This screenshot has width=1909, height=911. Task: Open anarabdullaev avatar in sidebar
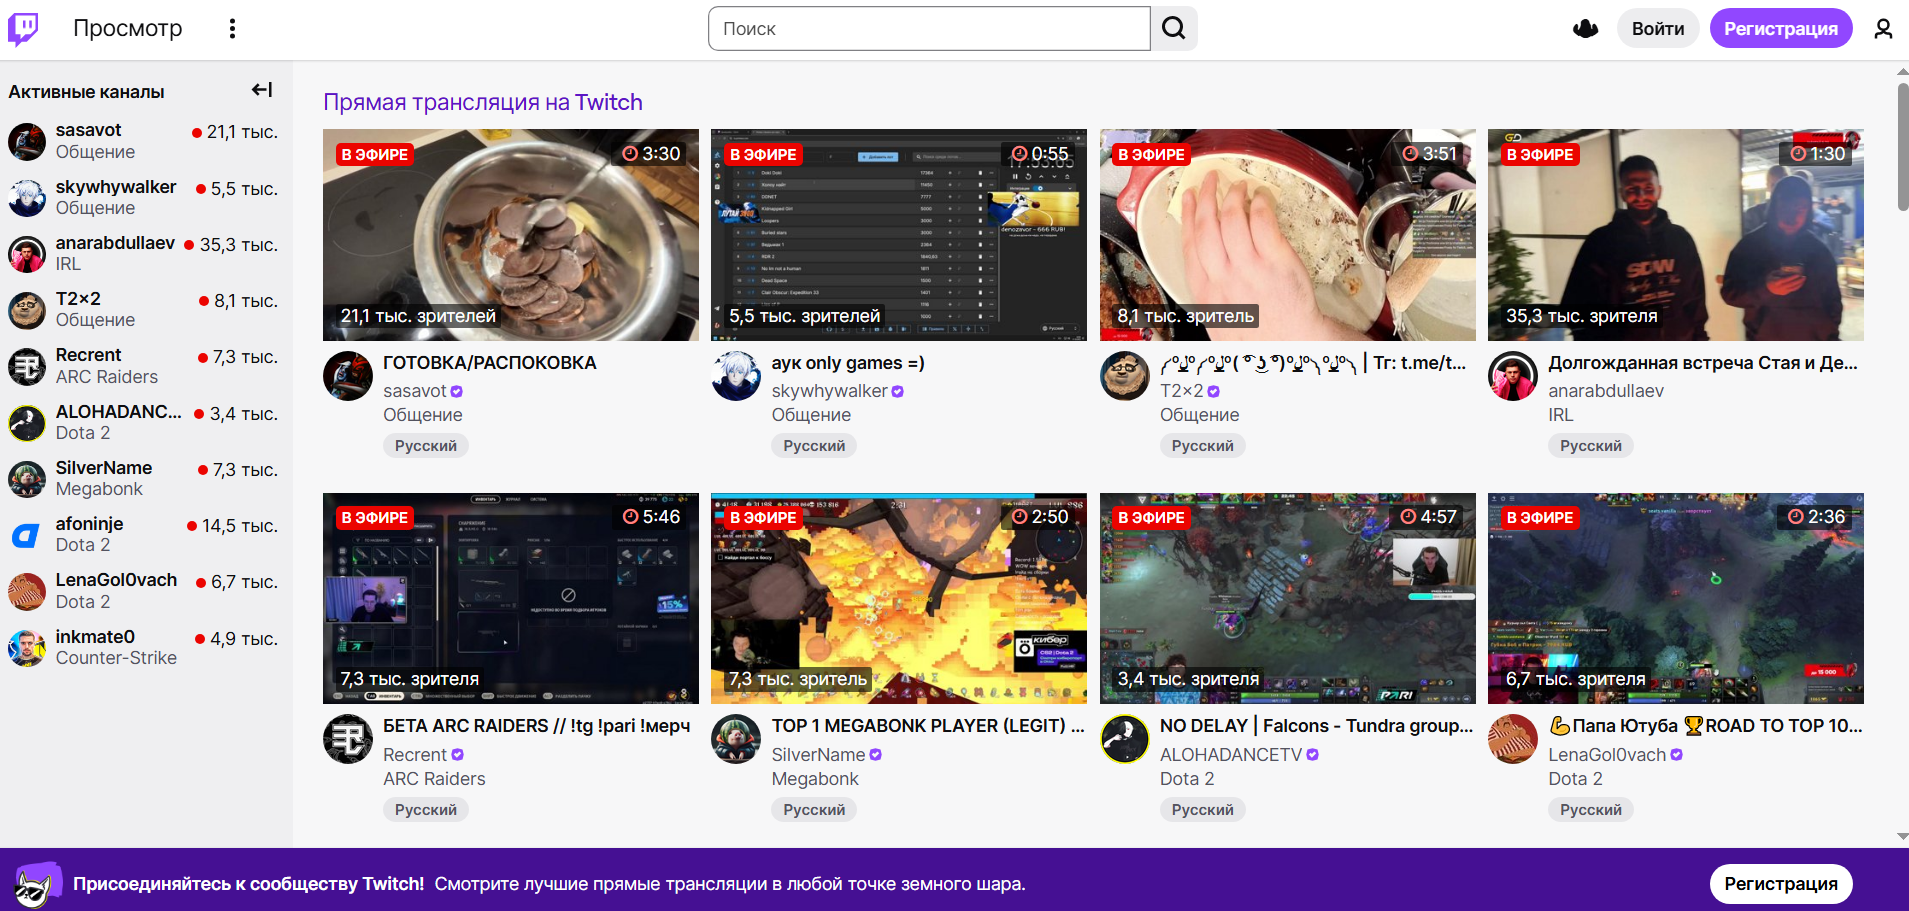(27, 254)
